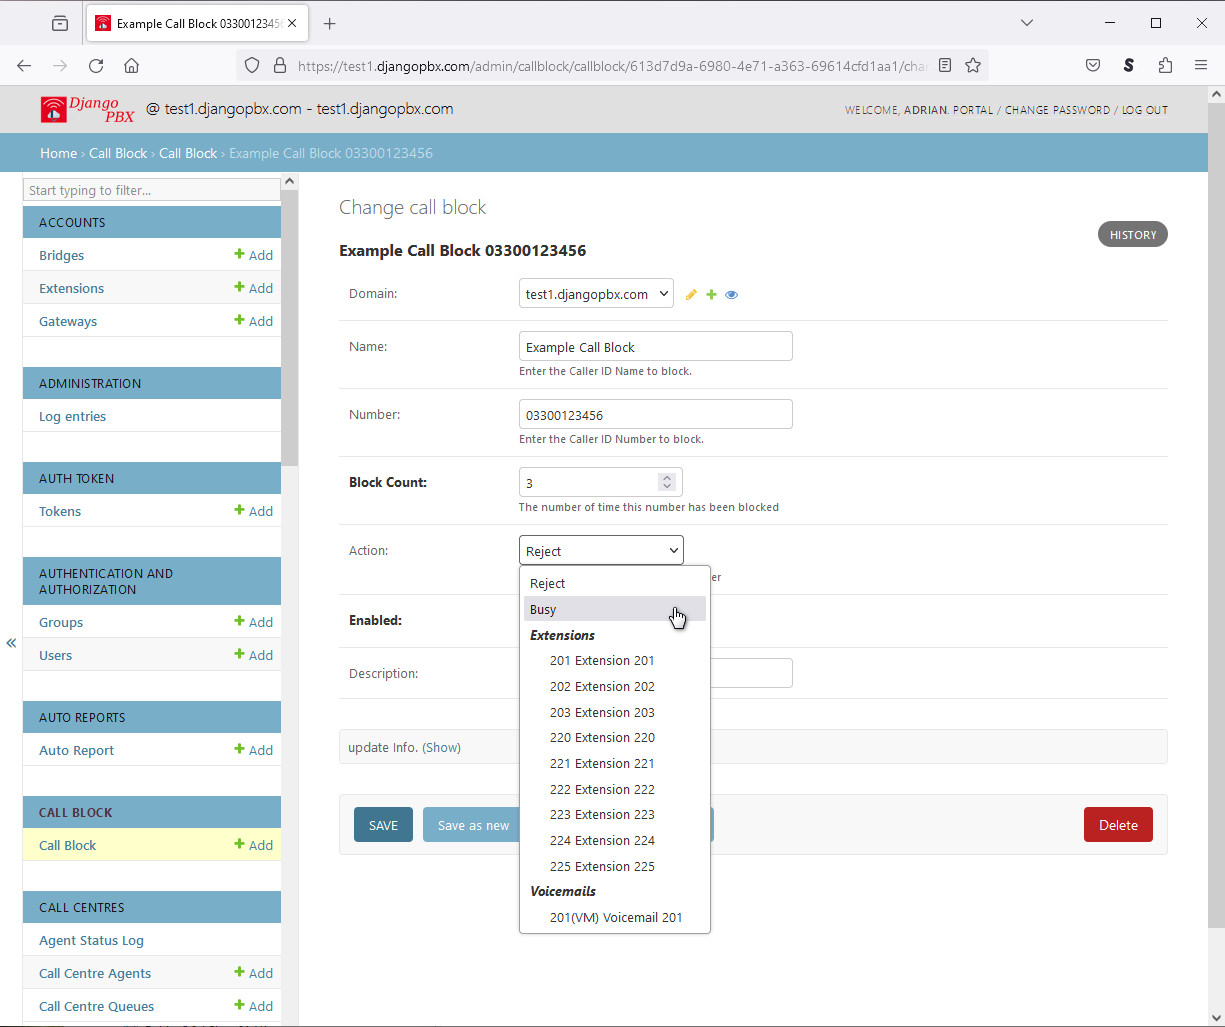Click the red Delete button

pyautogui.click(x=1117, y=825)
